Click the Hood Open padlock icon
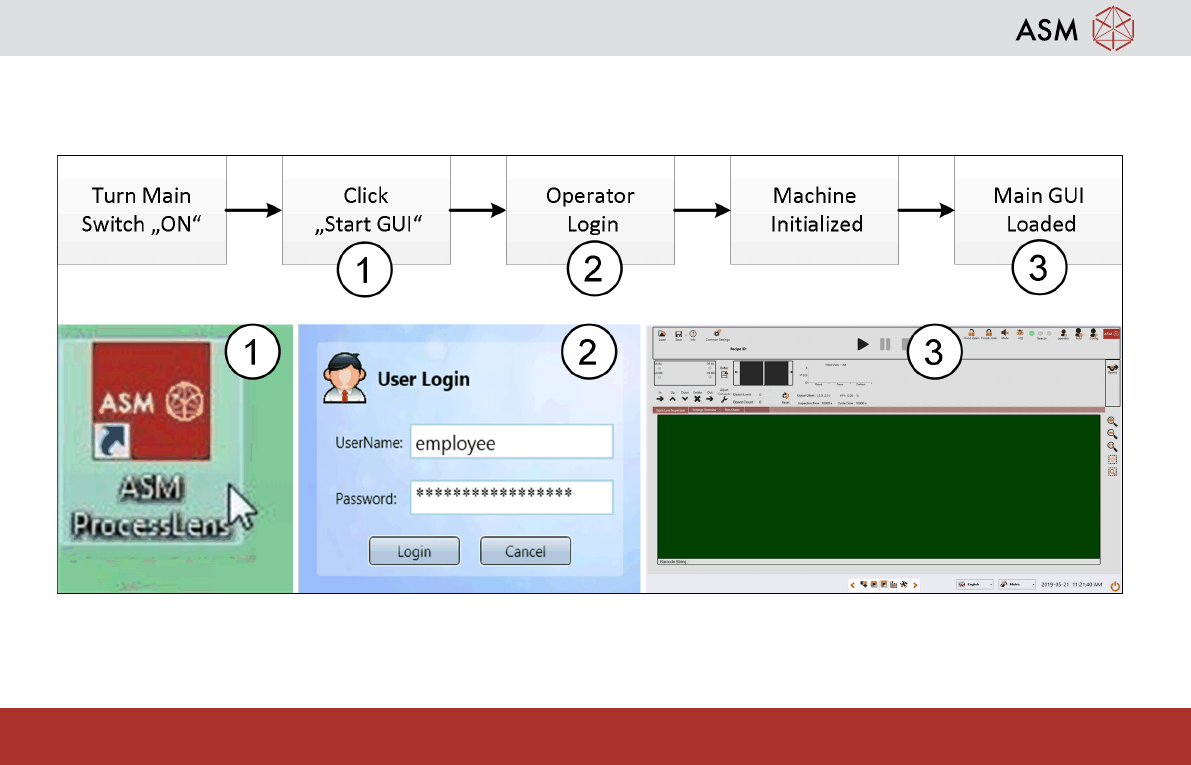Viewport: 1191px width, 765px height. tap(971, 333)
